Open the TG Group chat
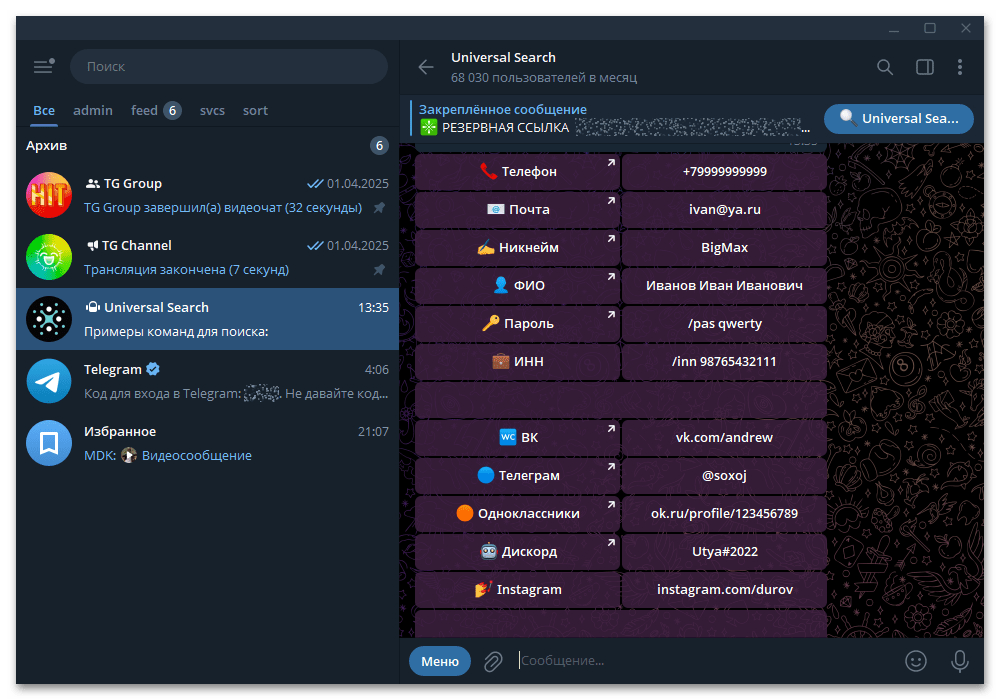The image size is (1000, 700). [x=207, y=195]
